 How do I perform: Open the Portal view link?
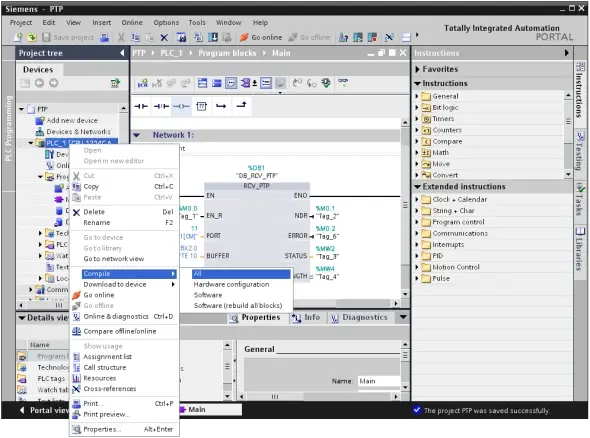click(44, 410)
